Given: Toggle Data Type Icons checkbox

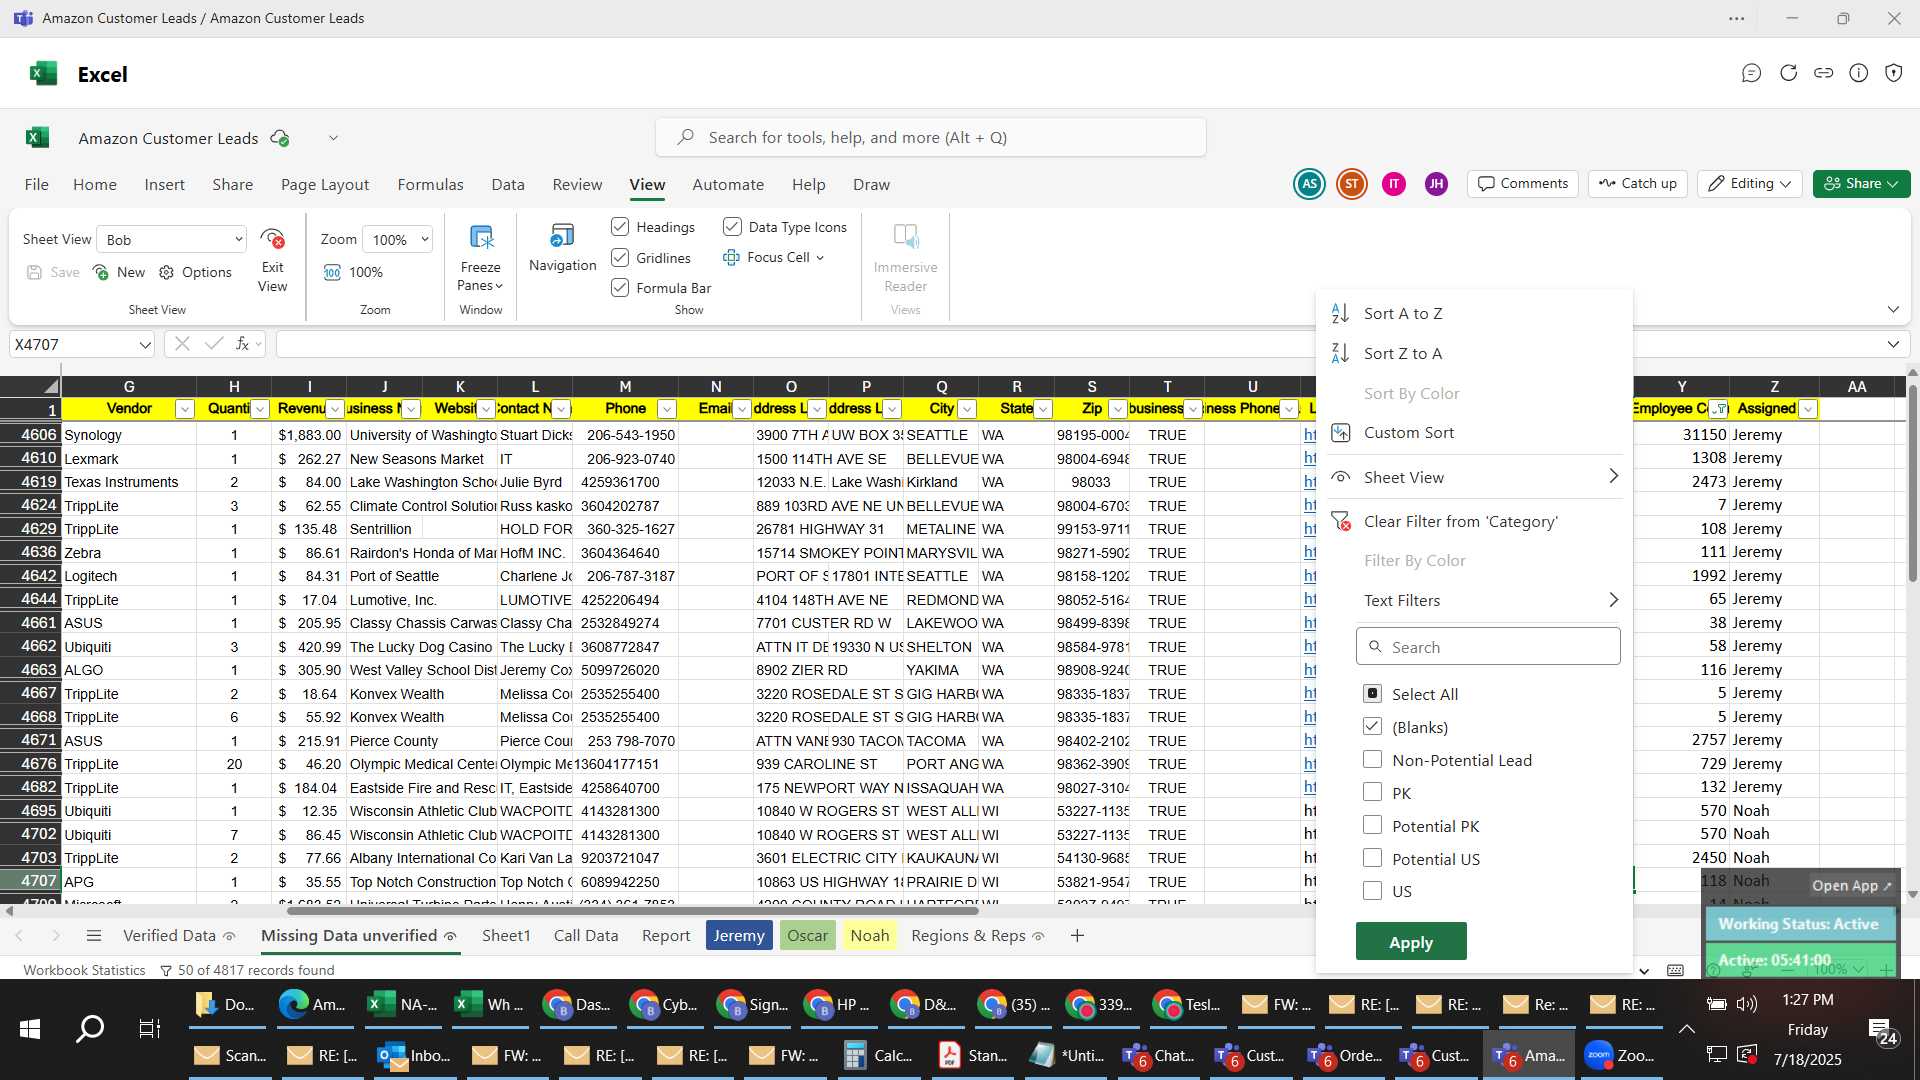Looking at the screenshot, I should coord(732,227).
